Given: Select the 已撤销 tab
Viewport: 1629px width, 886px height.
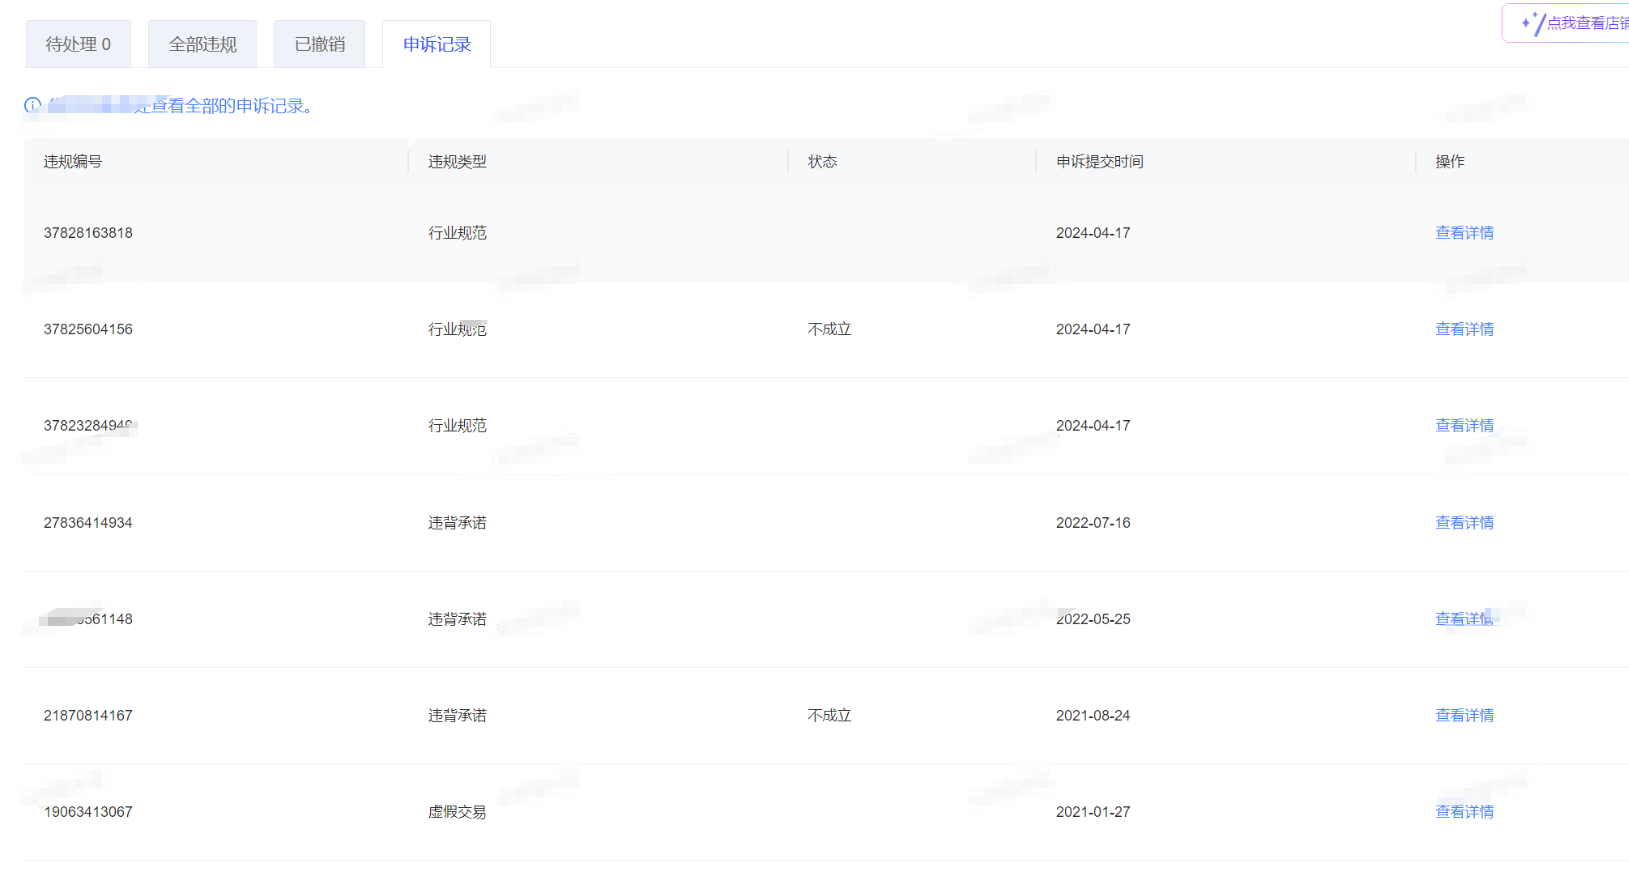Looking at the screenshot, I should (x=319, y=44).
